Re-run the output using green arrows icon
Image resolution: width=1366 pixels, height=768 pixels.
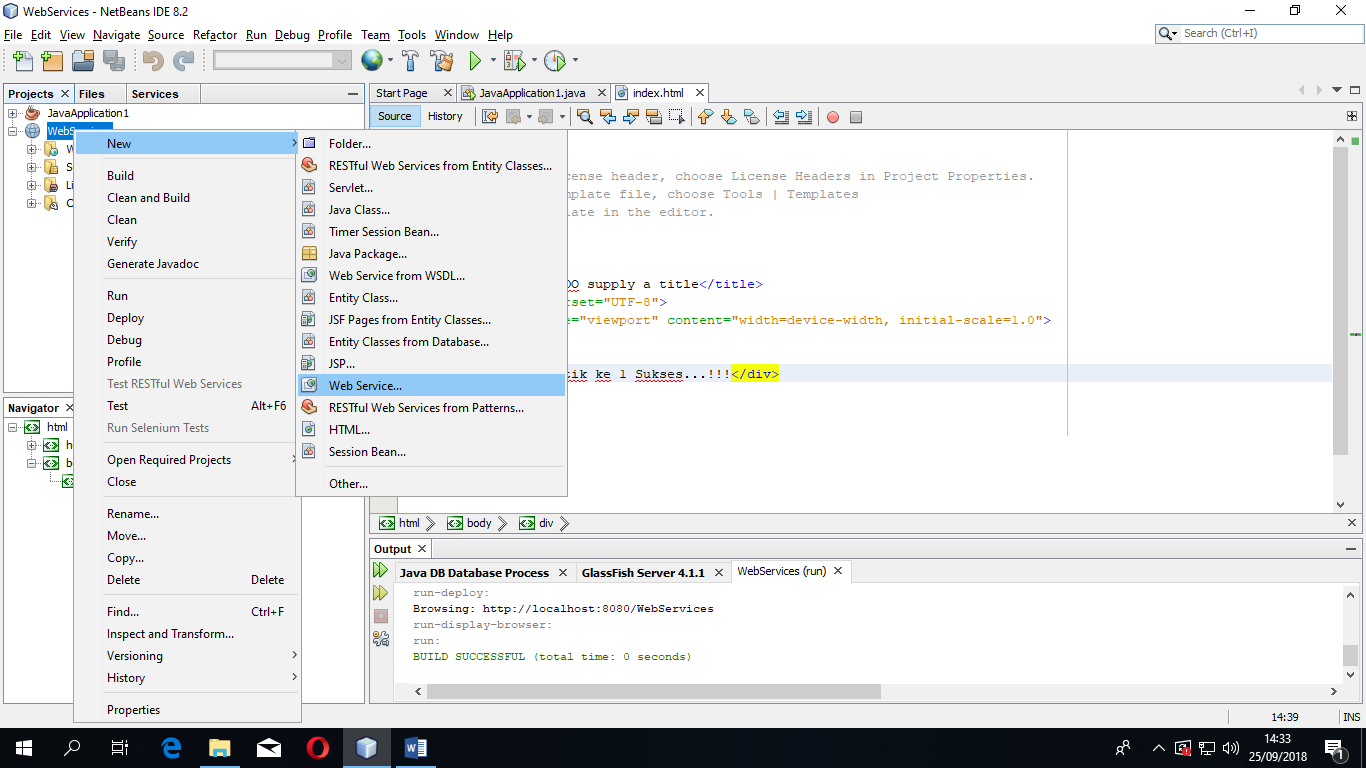(x=381, y=570)
